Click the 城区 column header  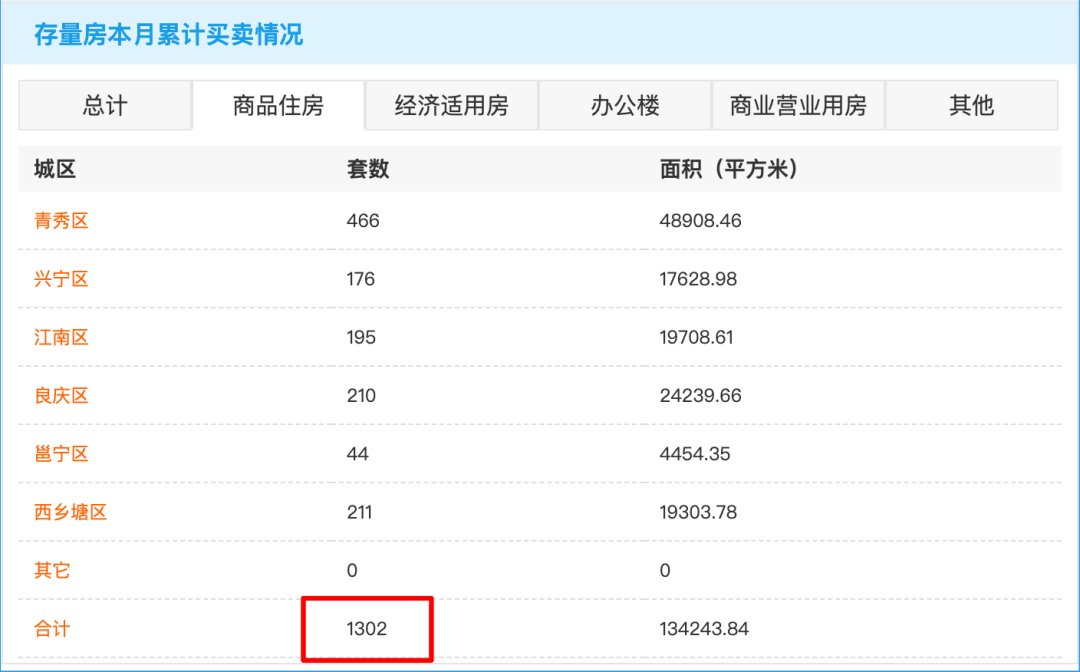55,169
